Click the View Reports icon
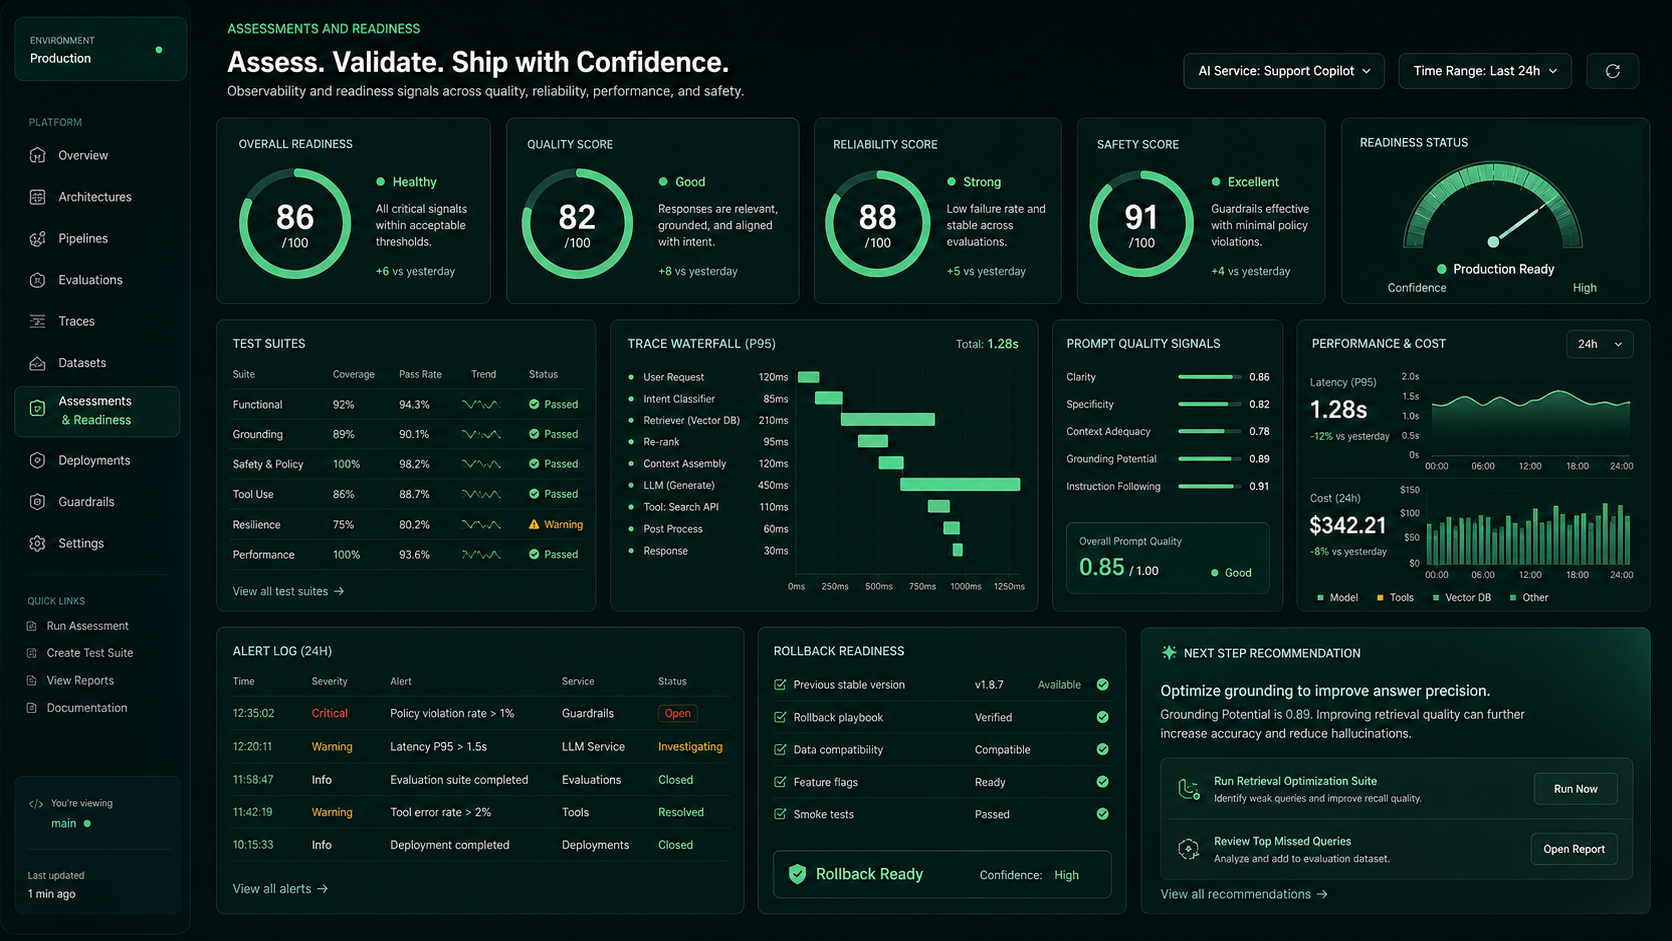Screen dimensions: 1672x941 32,680
